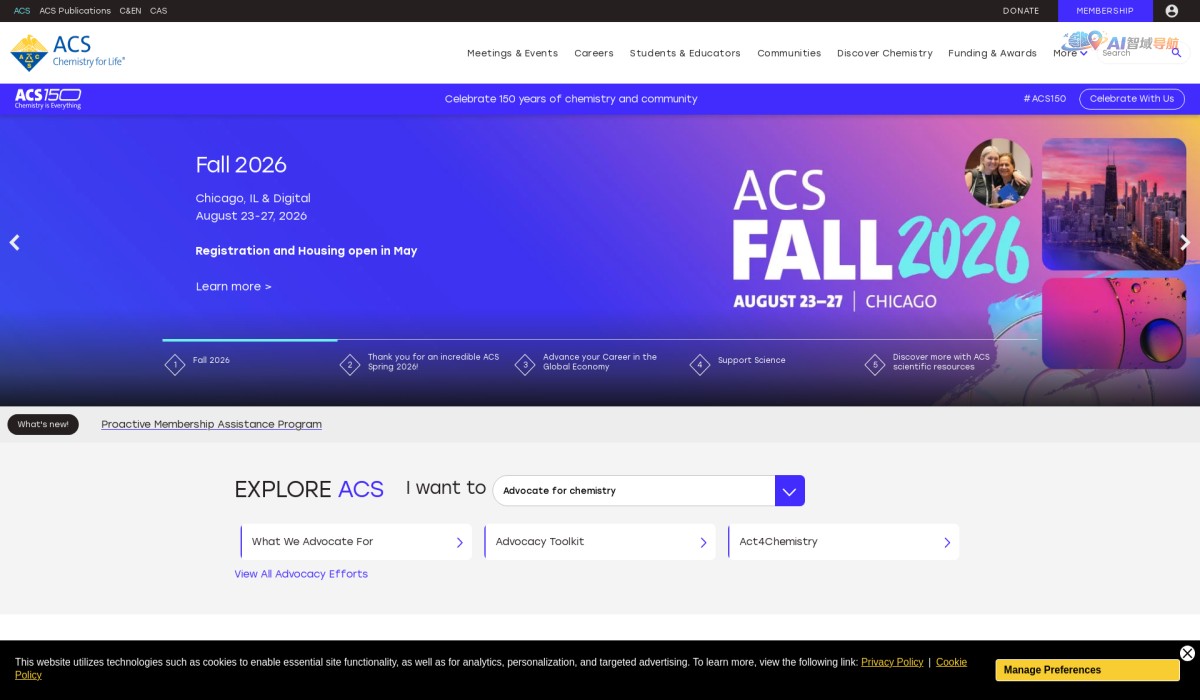The image size is (1200, 700).
Task: Open Proactive Membership Assistance Program link
Action: tap(211, 425)
